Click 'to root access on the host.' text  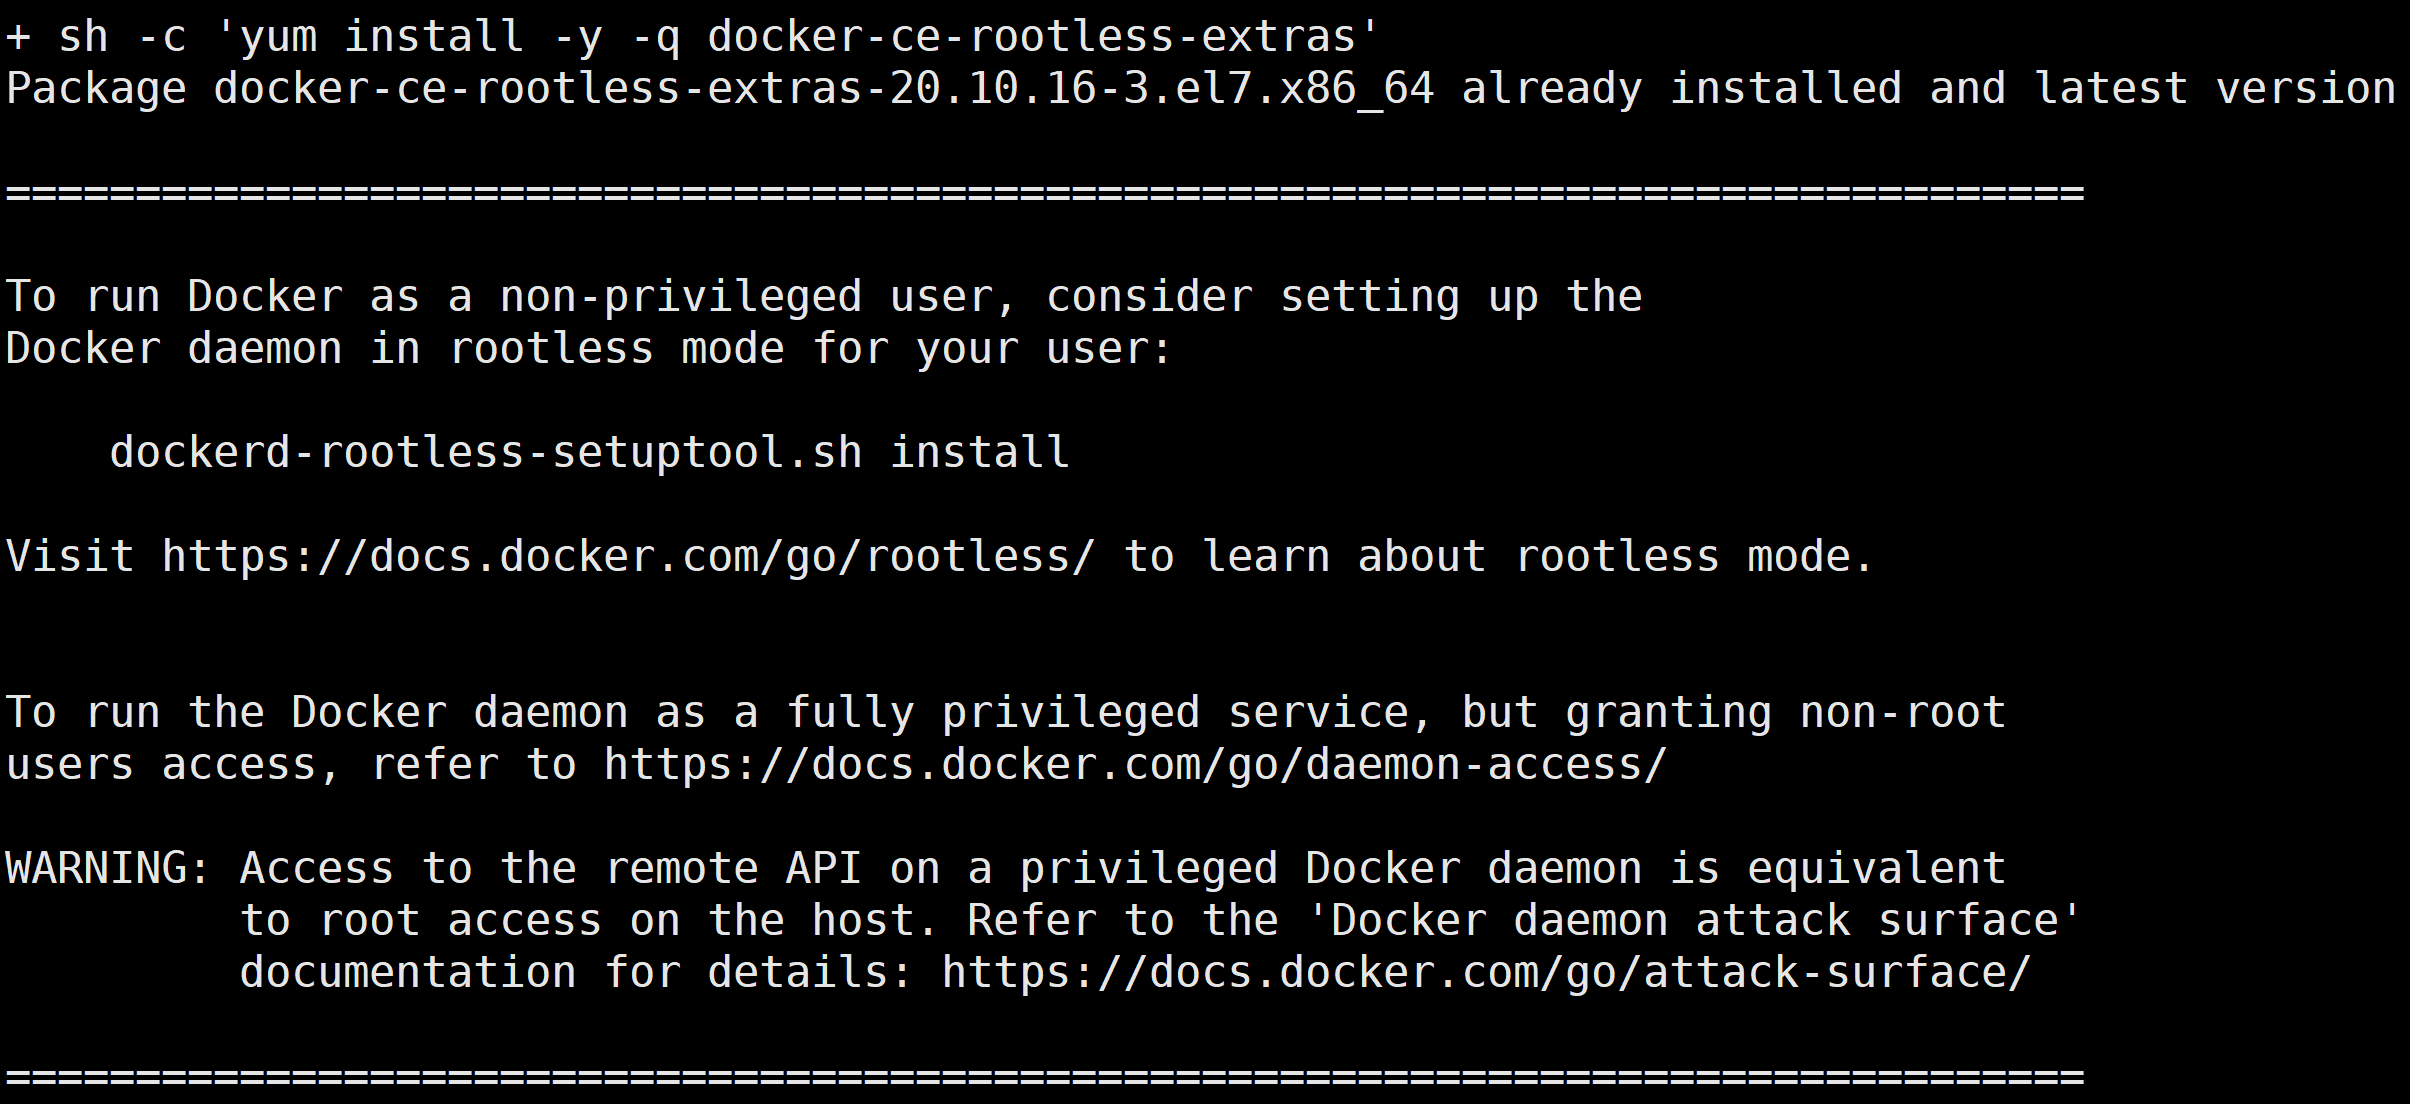tap(589, 921)
